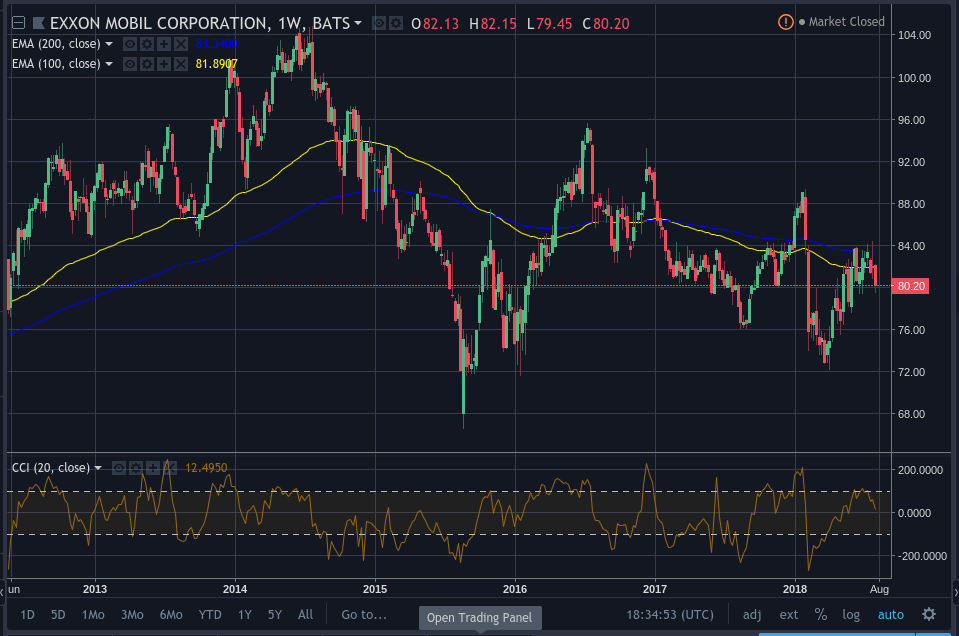The width and height of the screenshot is (959, 636).
Task: Open CCI (20, close) settings gear
Action: 135,467
